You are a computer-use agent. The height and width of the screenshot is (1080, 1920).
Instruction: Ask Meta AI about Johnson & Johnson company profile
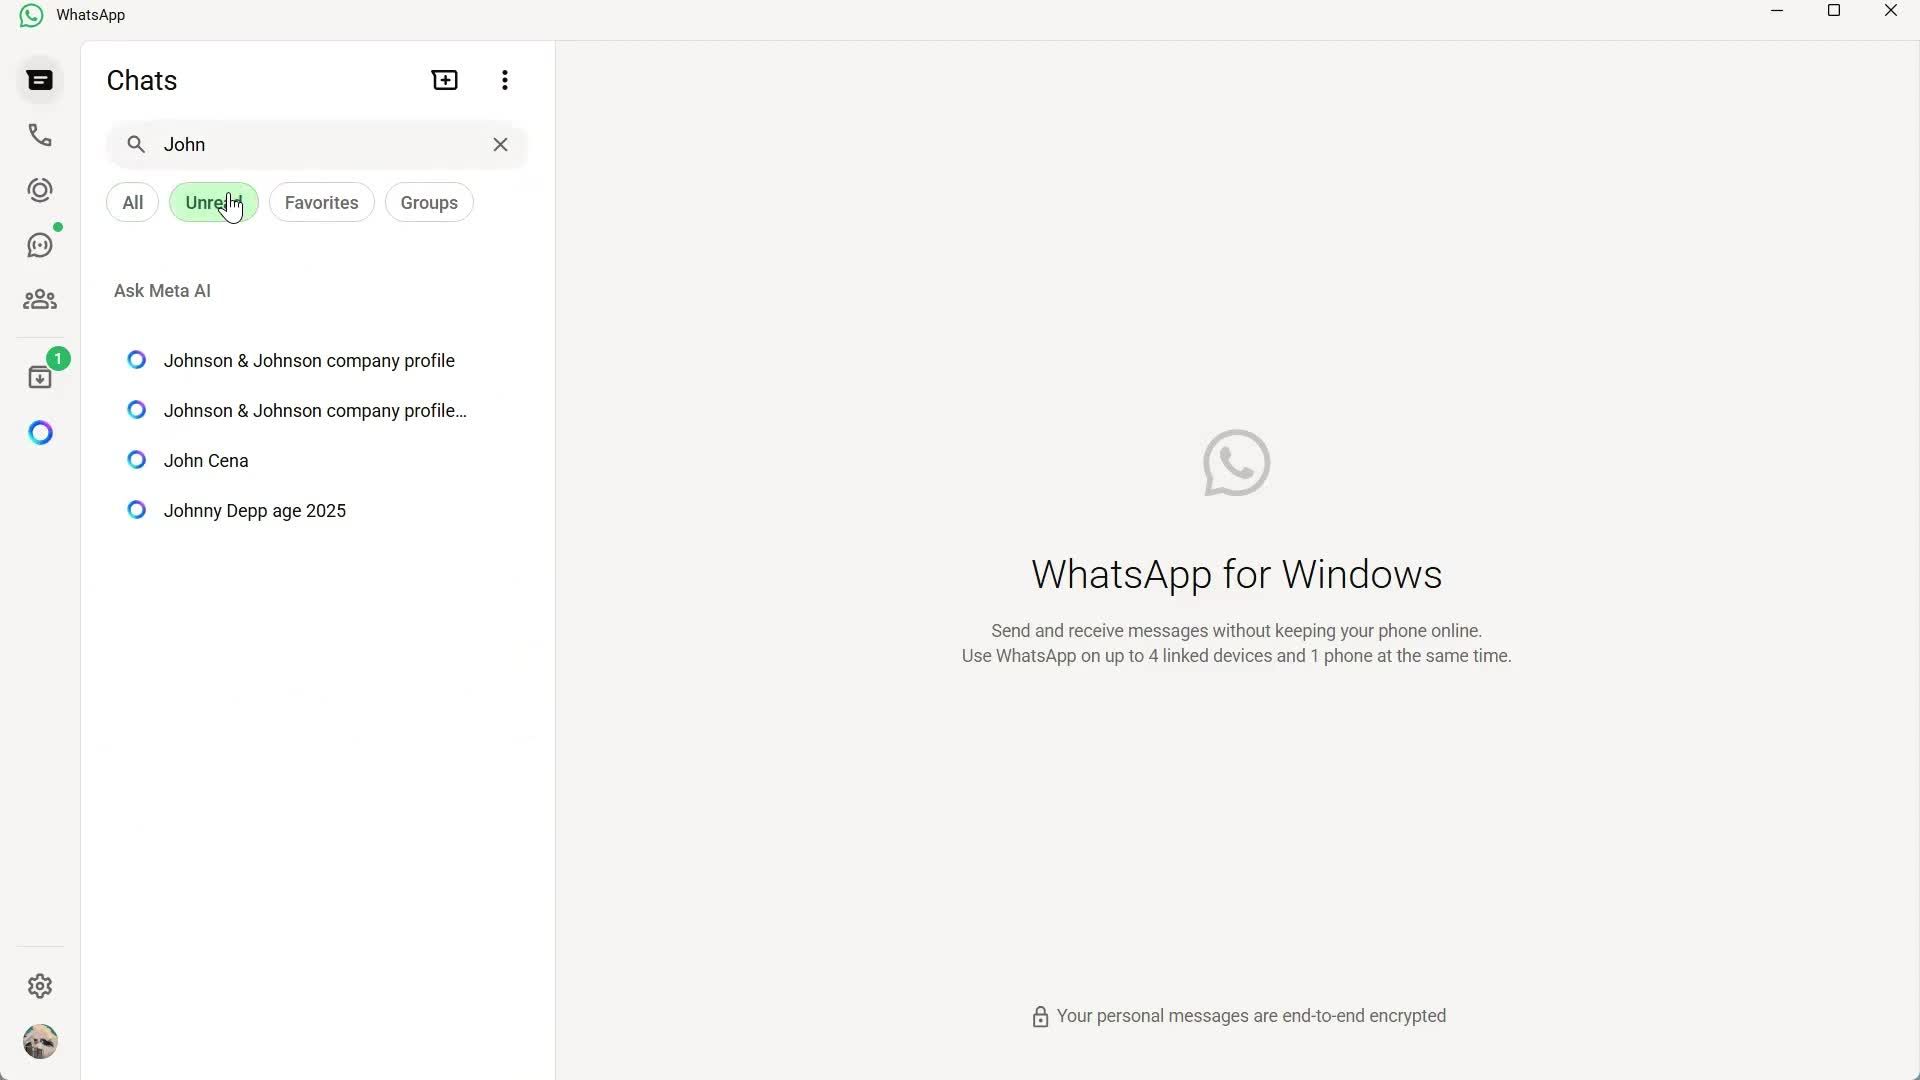coord(308,360)
